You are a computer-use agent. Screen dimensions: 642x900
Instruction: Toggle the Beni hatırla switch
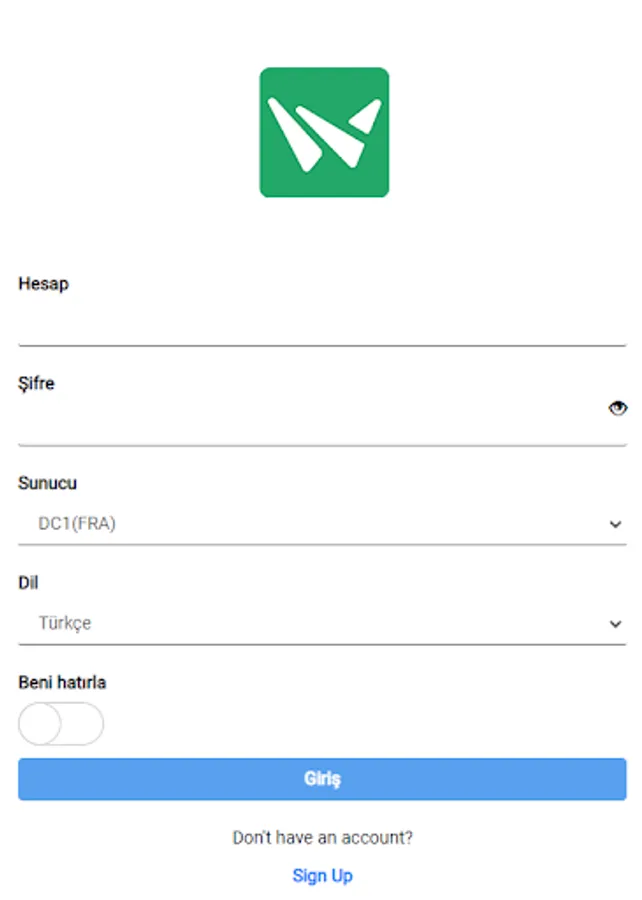(x=61, y=724)
